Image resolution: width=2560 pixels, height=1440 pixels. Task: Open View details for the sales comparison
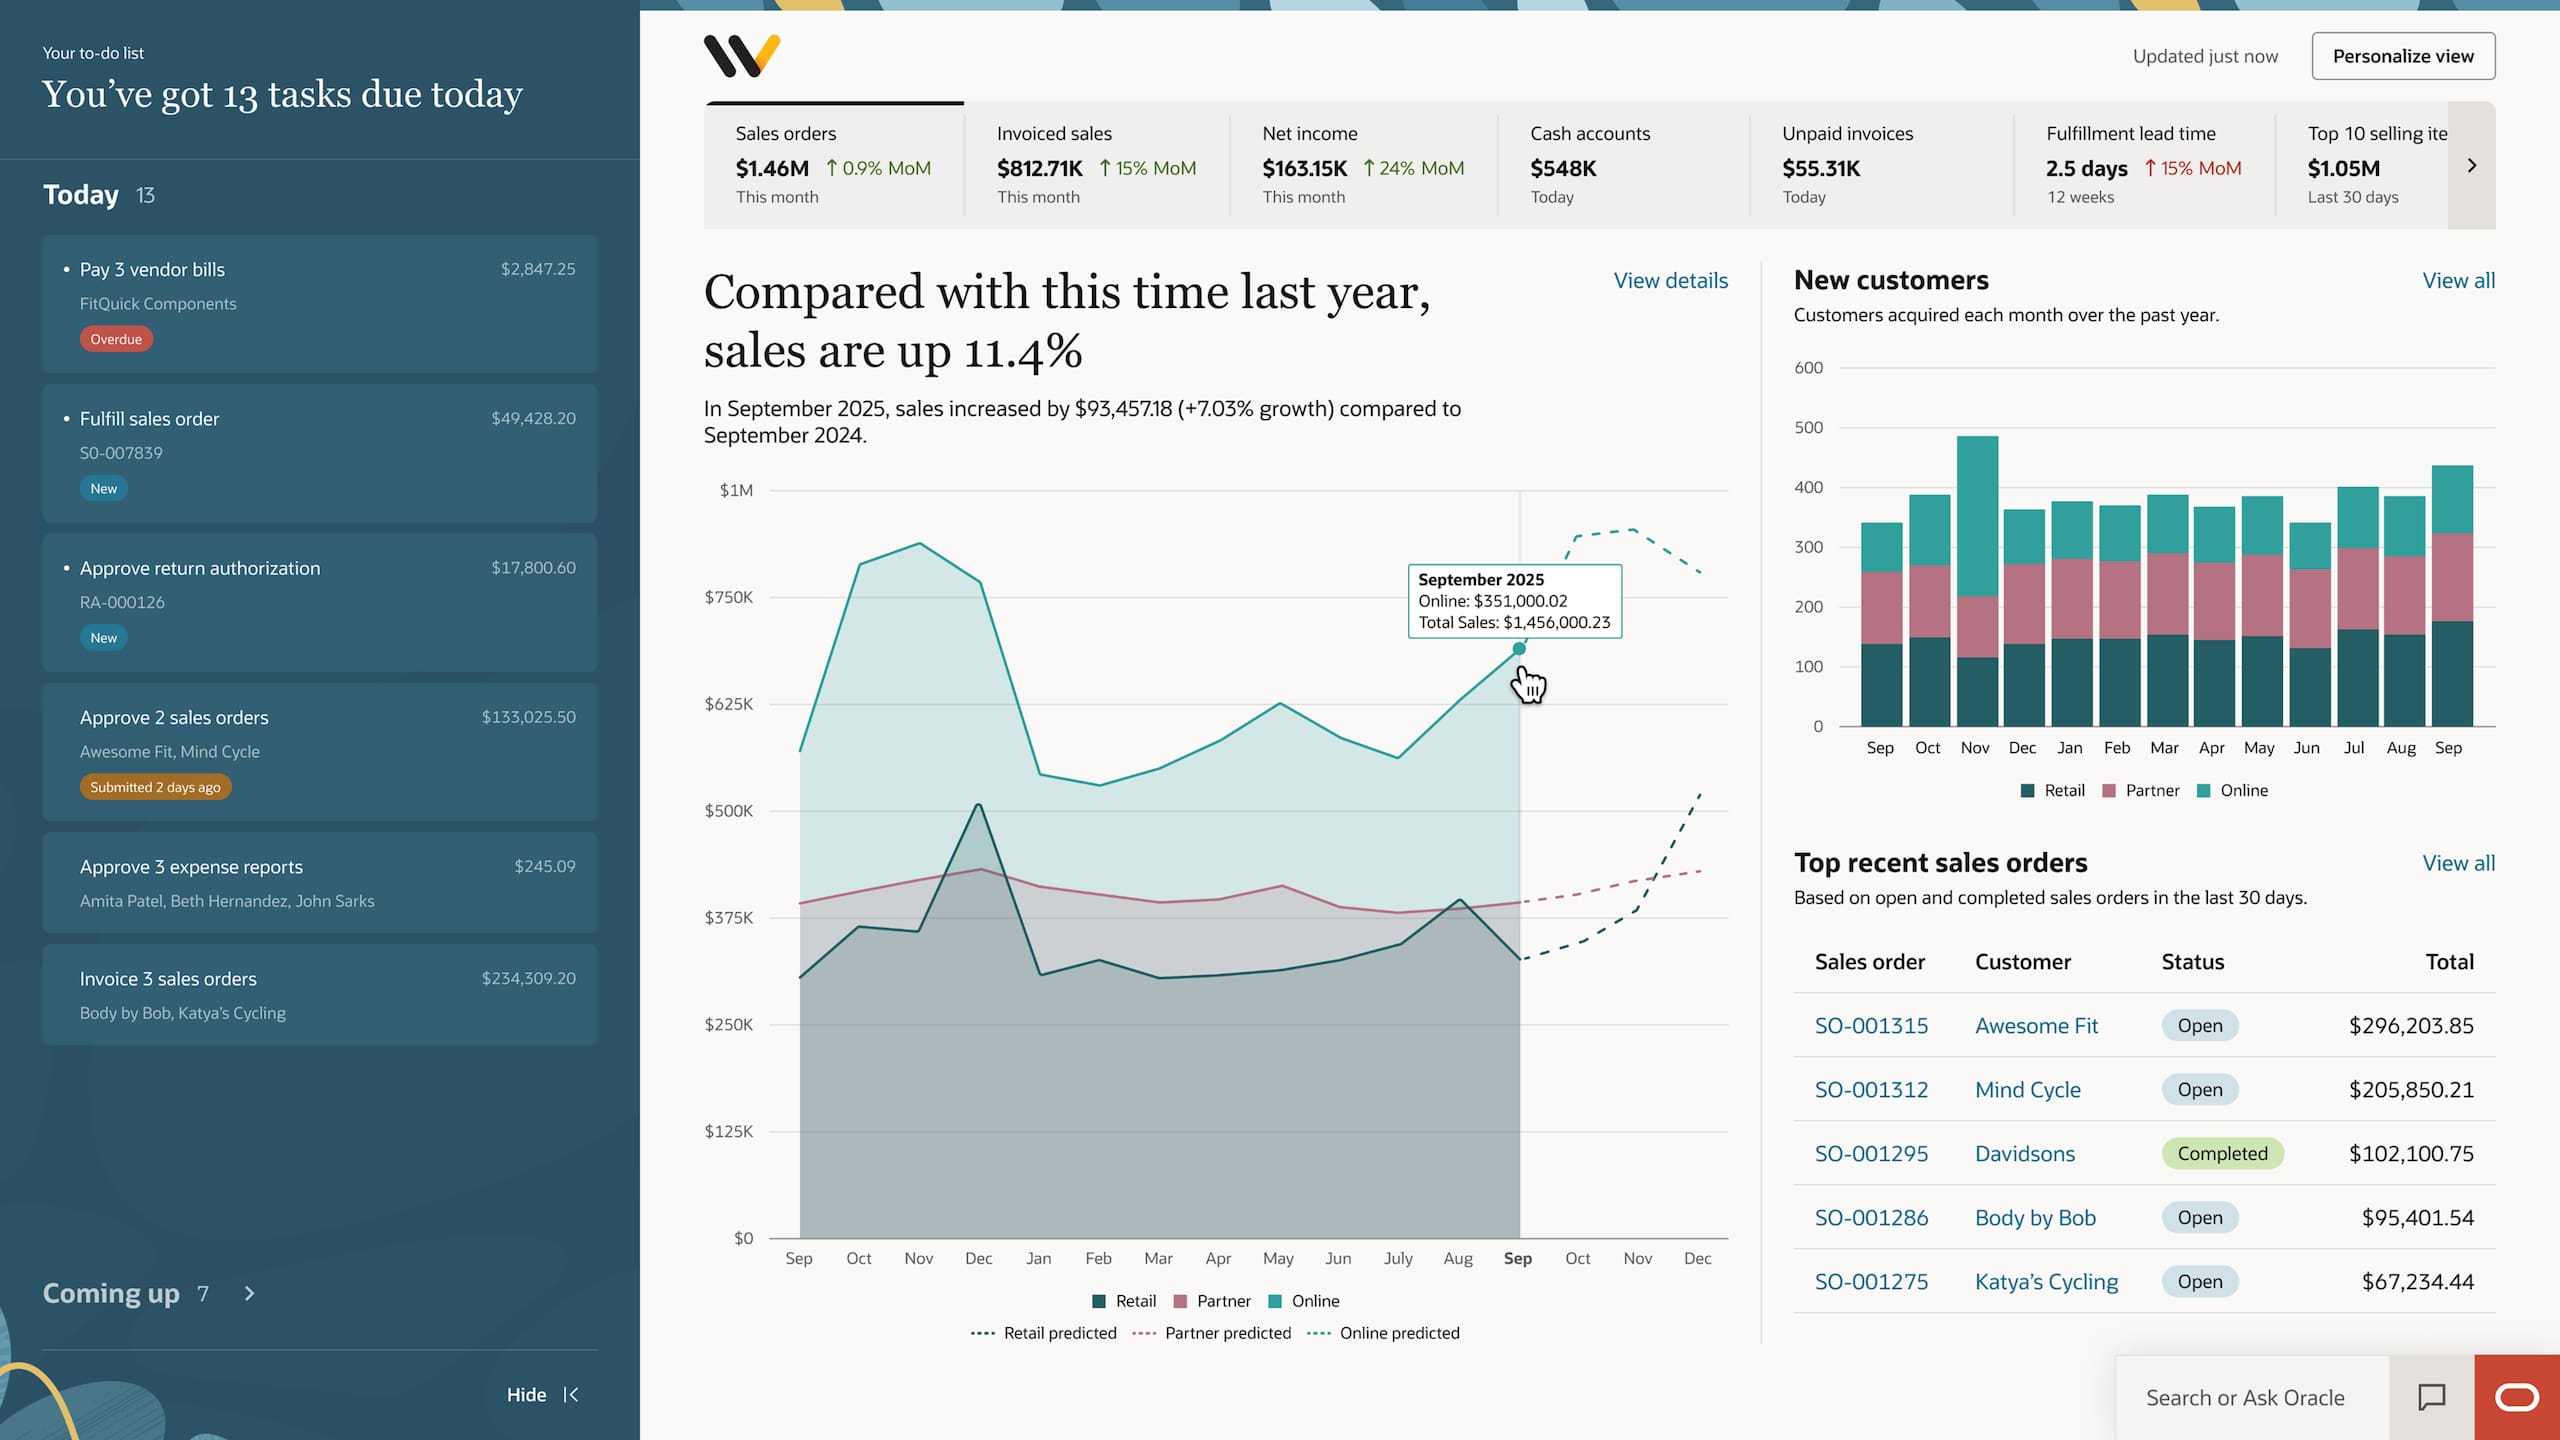pyautogui.click(x=1670, y=281)
